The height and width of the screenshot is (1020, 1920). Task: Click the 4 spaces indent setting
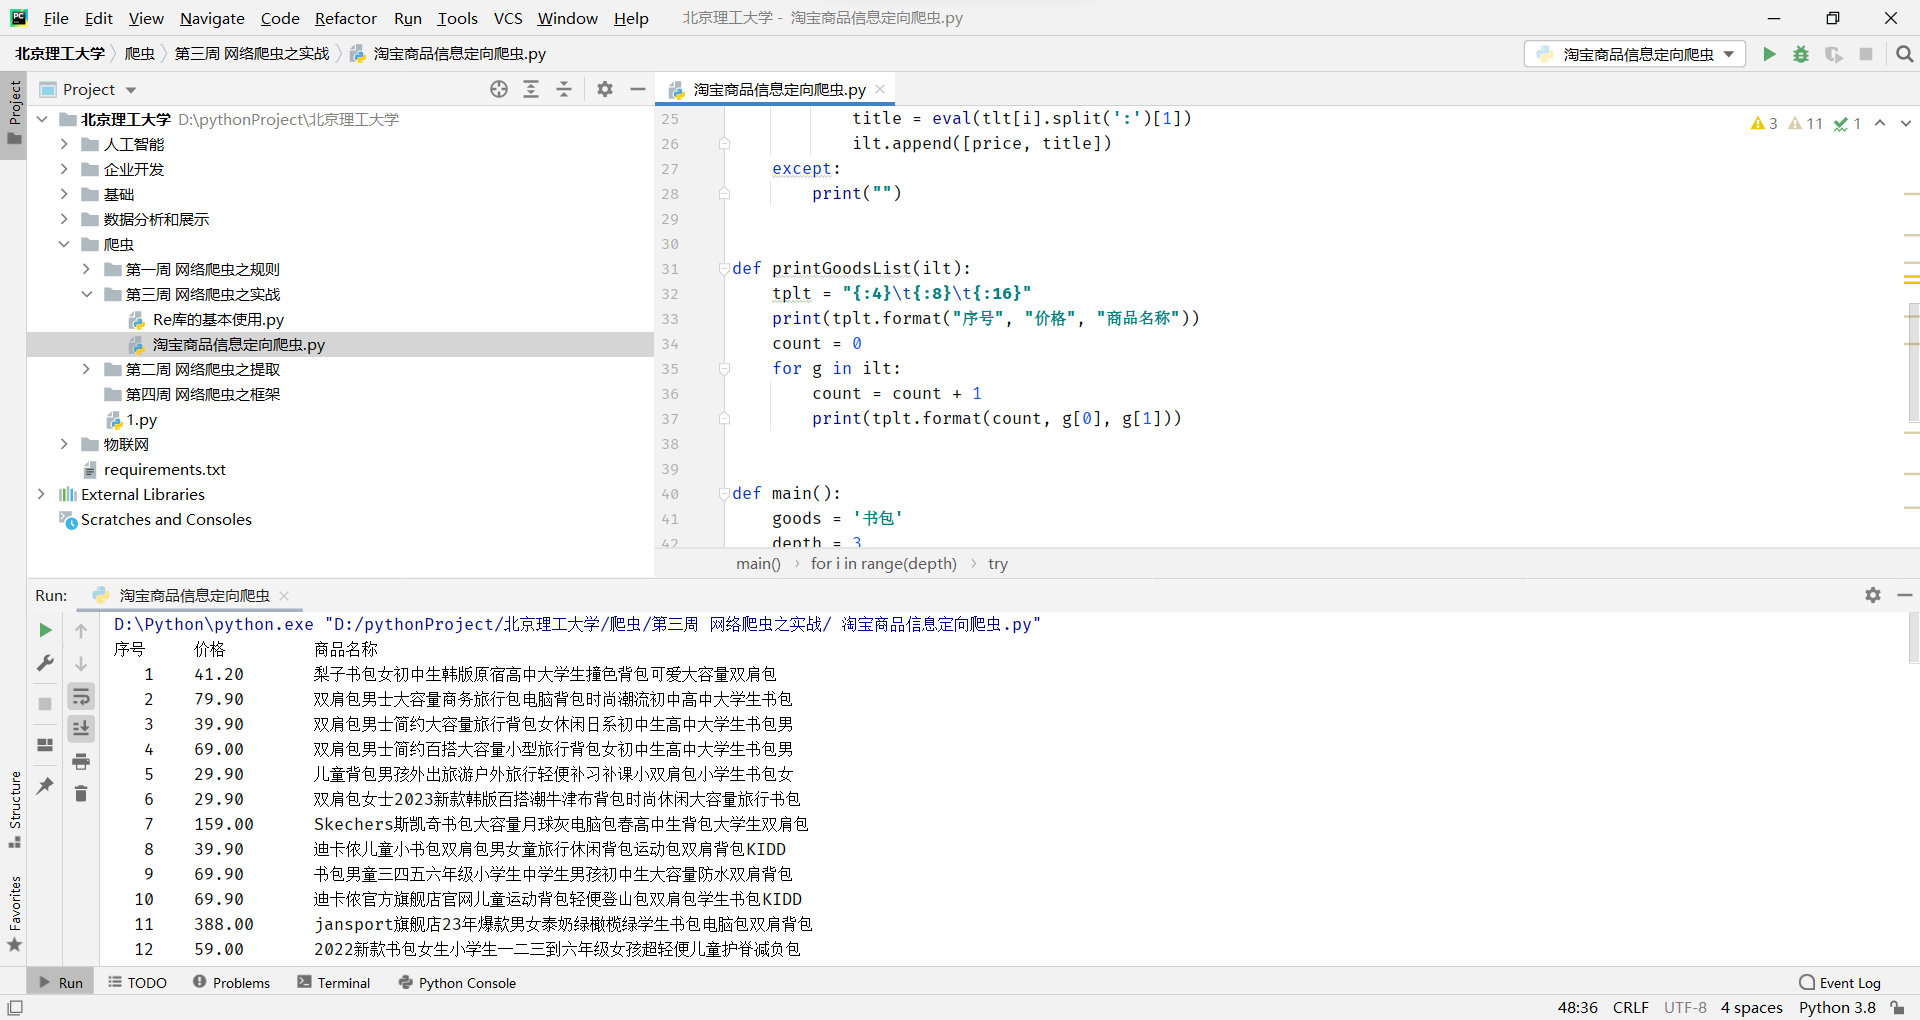click(x=1751, y=1007)
